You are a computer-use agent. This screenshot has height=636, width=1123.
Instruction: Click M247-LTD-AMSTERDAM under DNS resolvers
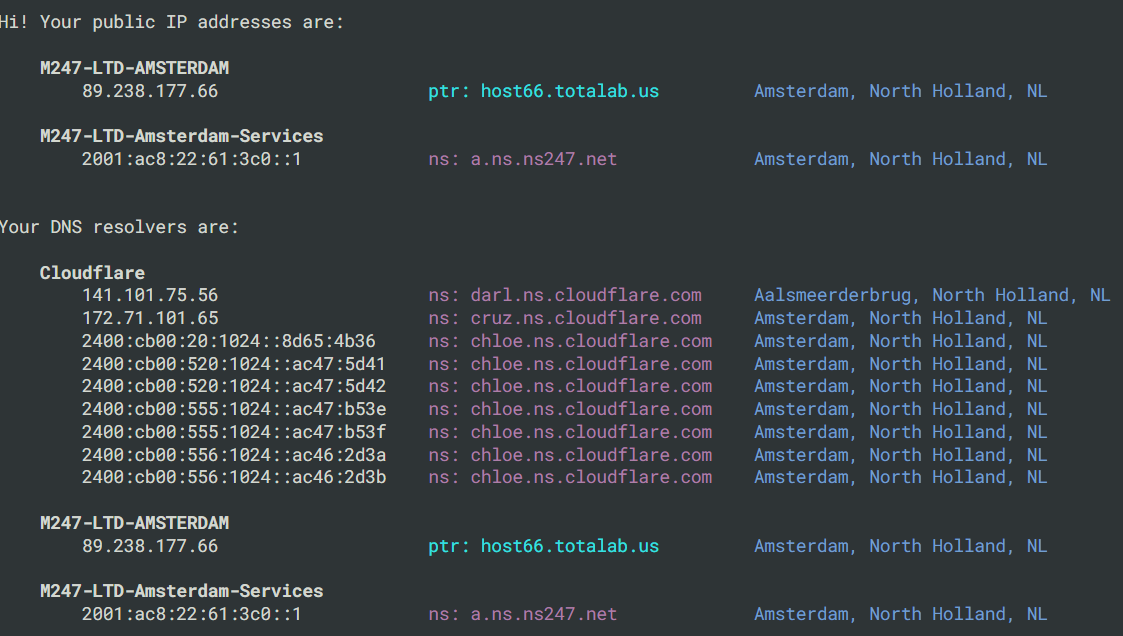coord(135,523)
